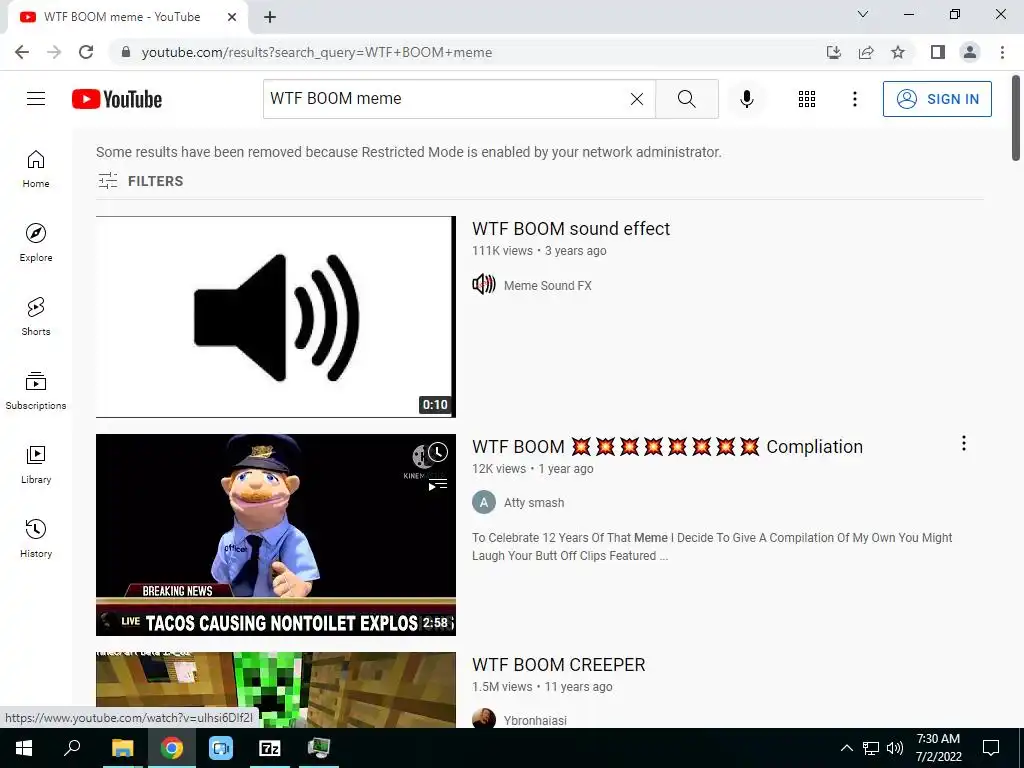Visit the Atty smash channel name
1024x768 pixels.
(534, 503)
